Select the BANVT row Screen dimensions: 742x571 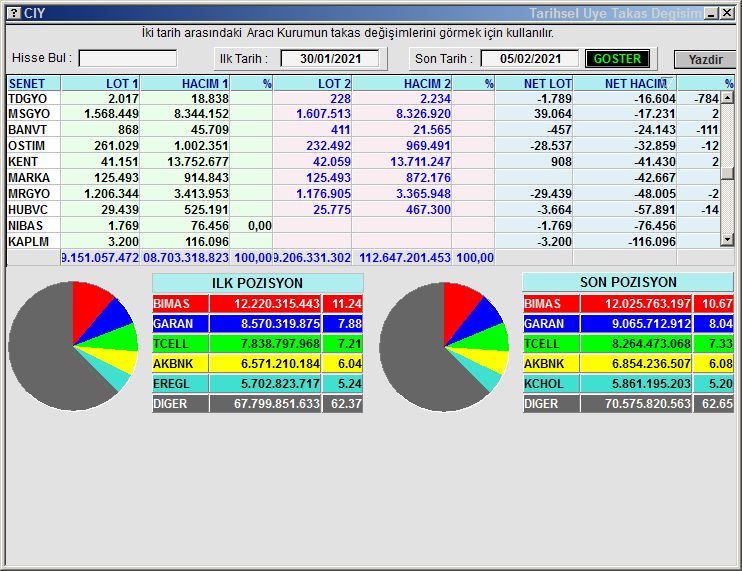coord(363,130)
